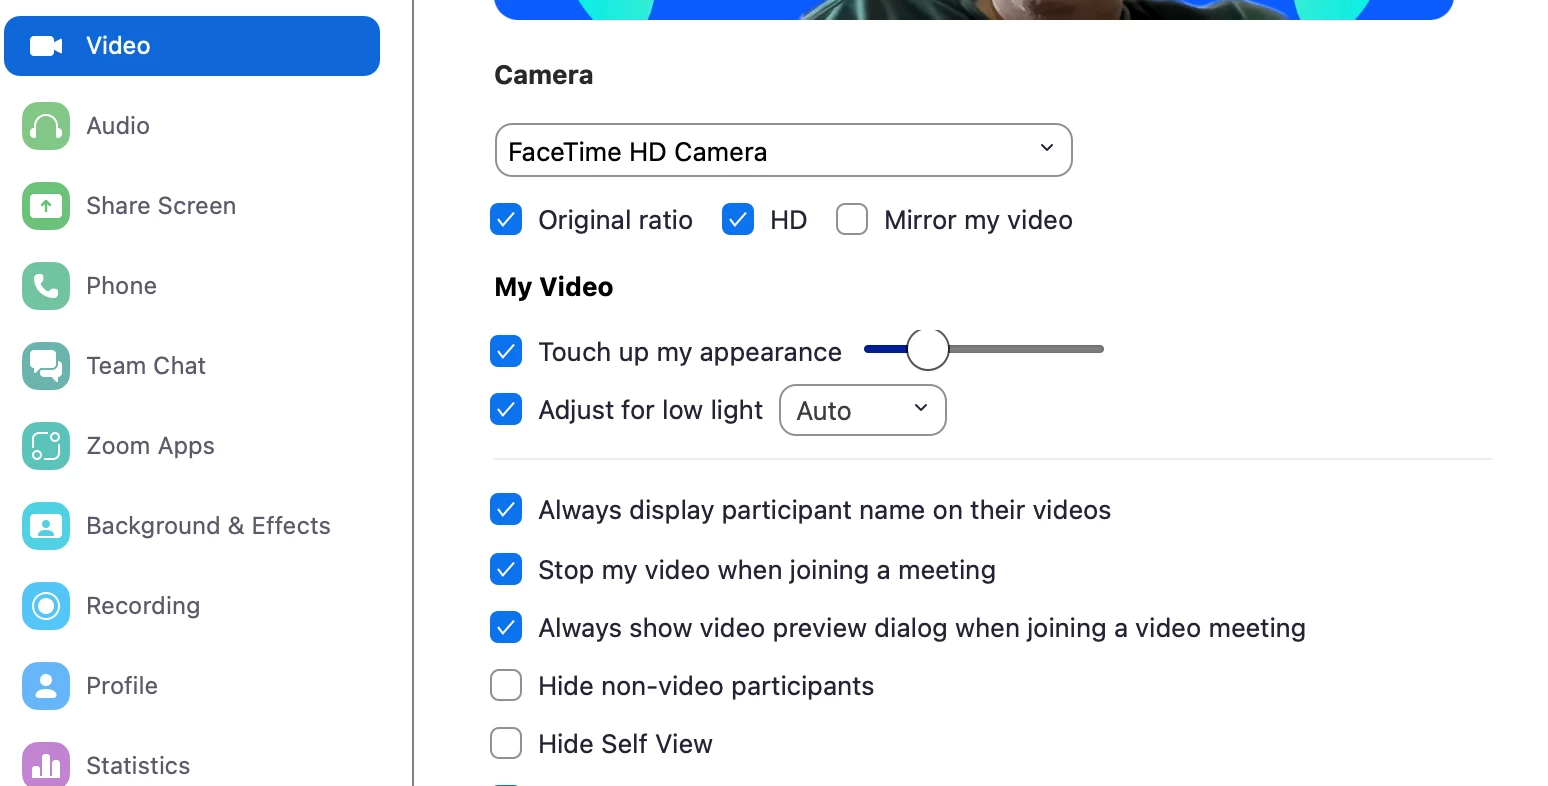Image resolution: width=1548 pixels, height=786 pixels.
Task: Uncheck the HD checkbox
Action: (738, 219)
